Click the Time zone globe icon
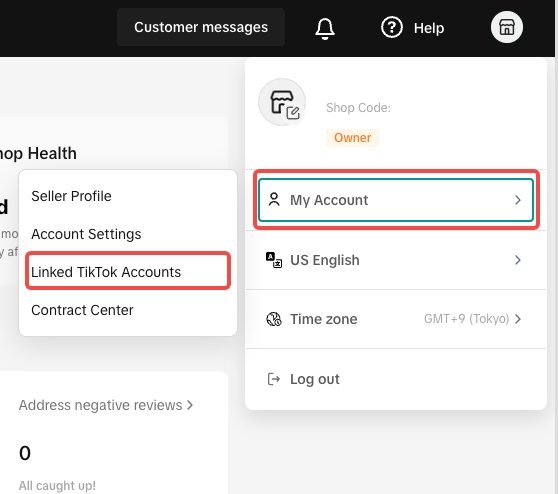Image resolution: width=558 pixels, height=494 pixels. pos(274,319)
